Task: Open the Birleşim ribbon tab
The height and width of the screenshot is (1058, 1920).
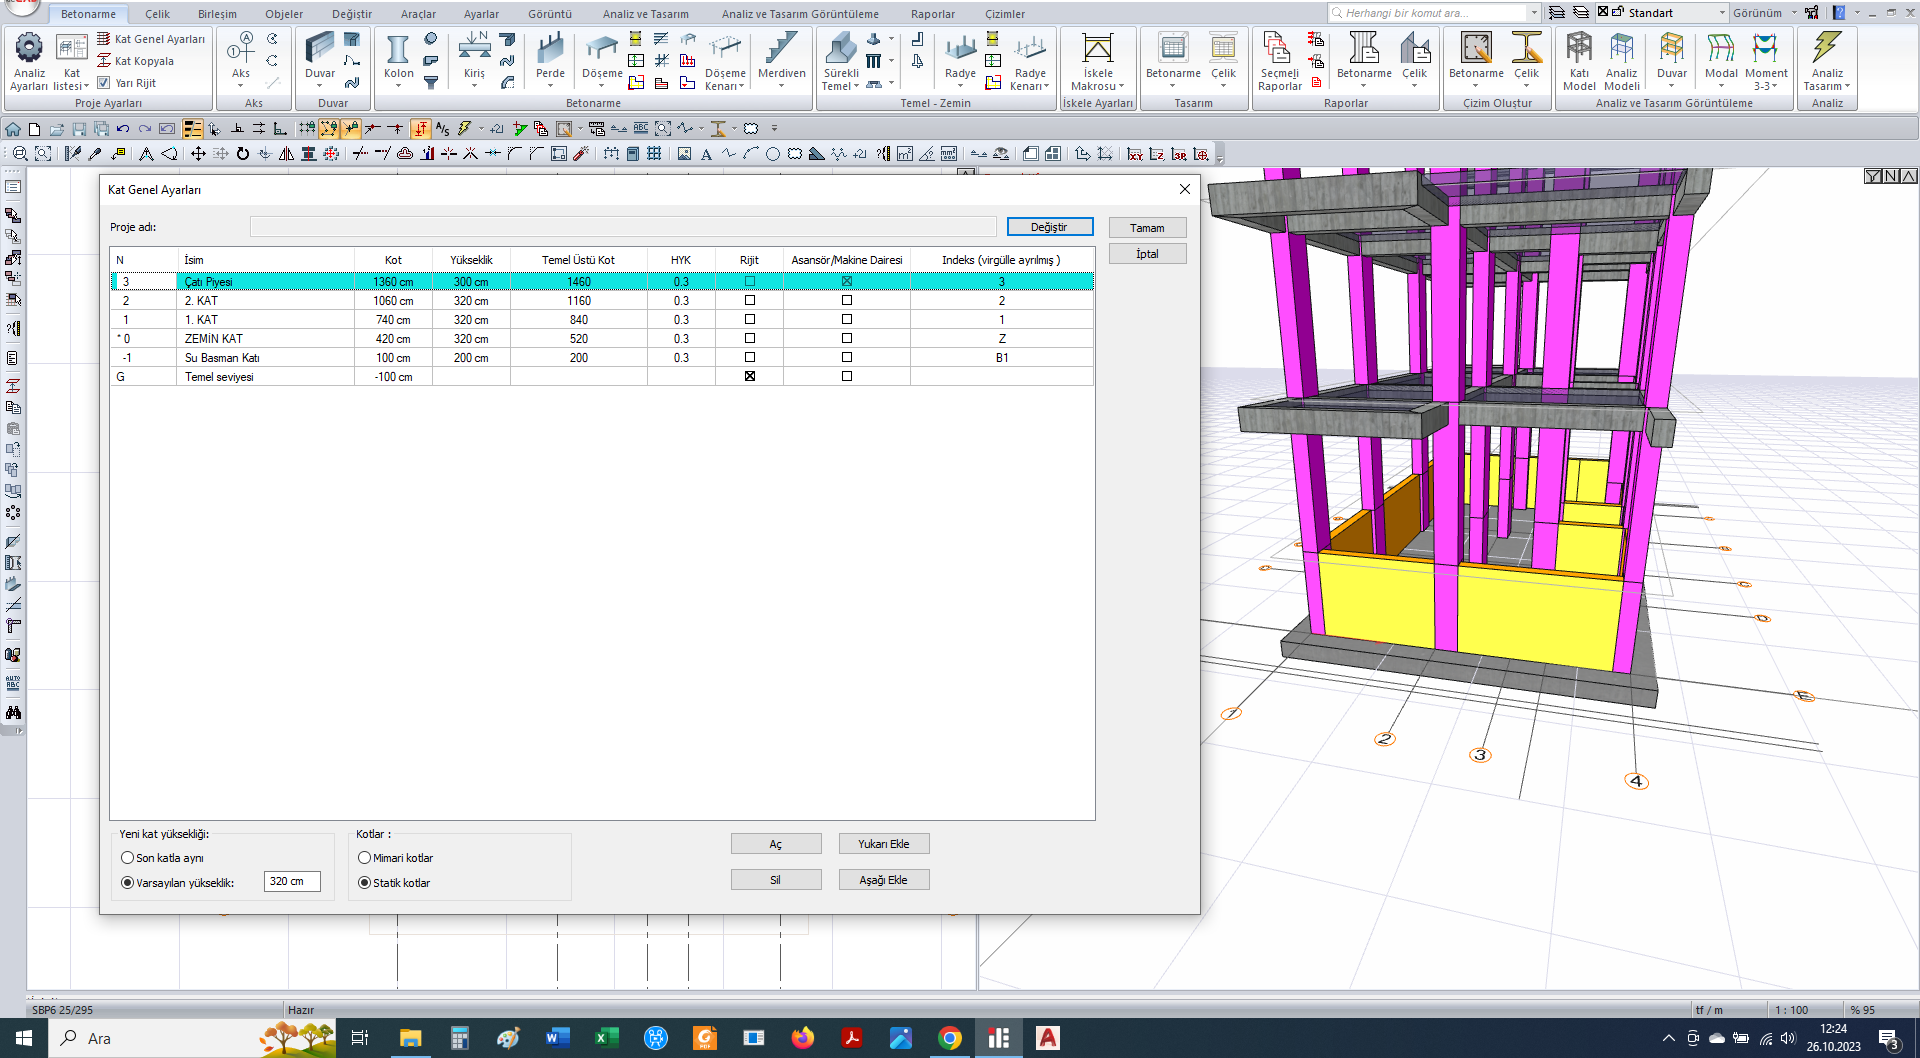Action: (x=217, y=14)
